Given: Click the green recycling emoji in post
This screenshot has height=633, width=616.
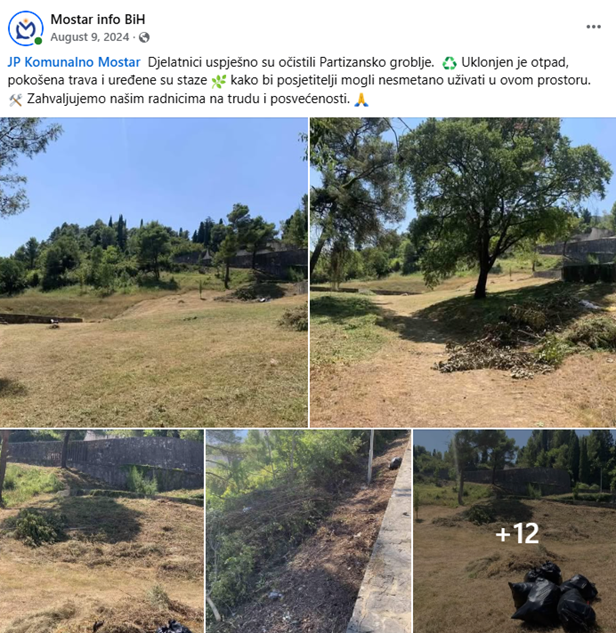Looking at the screenshot, I should click(x=449, y=63).
